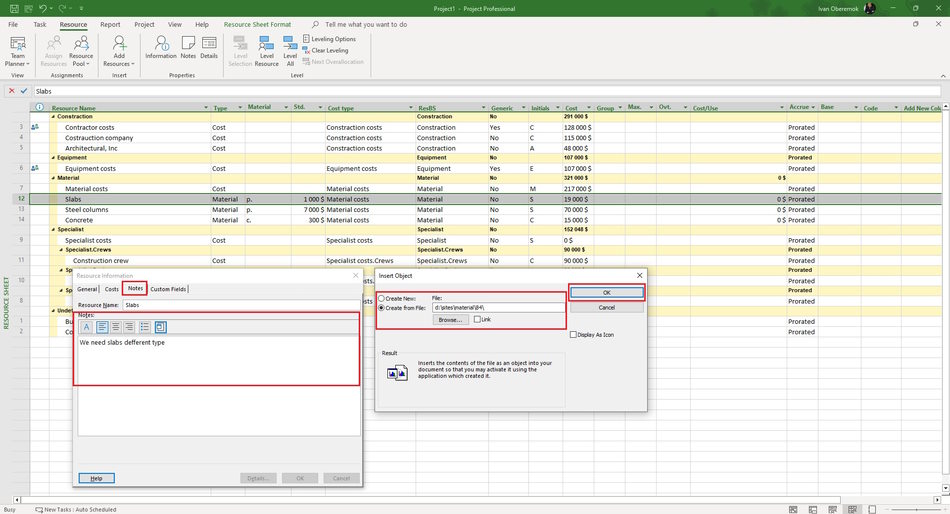Click the font format icon in Notes toolbar
The height and width of the screenshot is (514, 950).
[87, 327]
